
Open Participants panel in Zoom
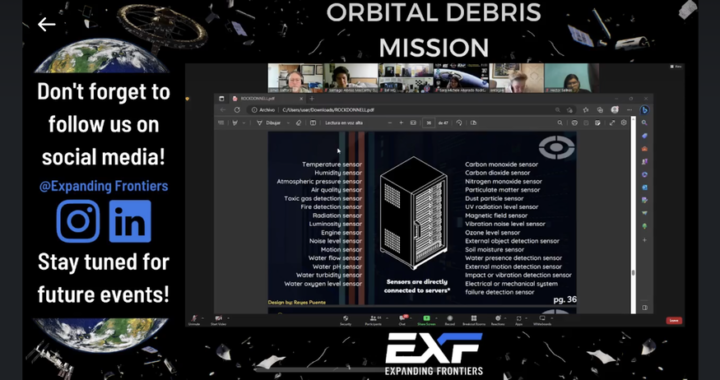point(373,320)
